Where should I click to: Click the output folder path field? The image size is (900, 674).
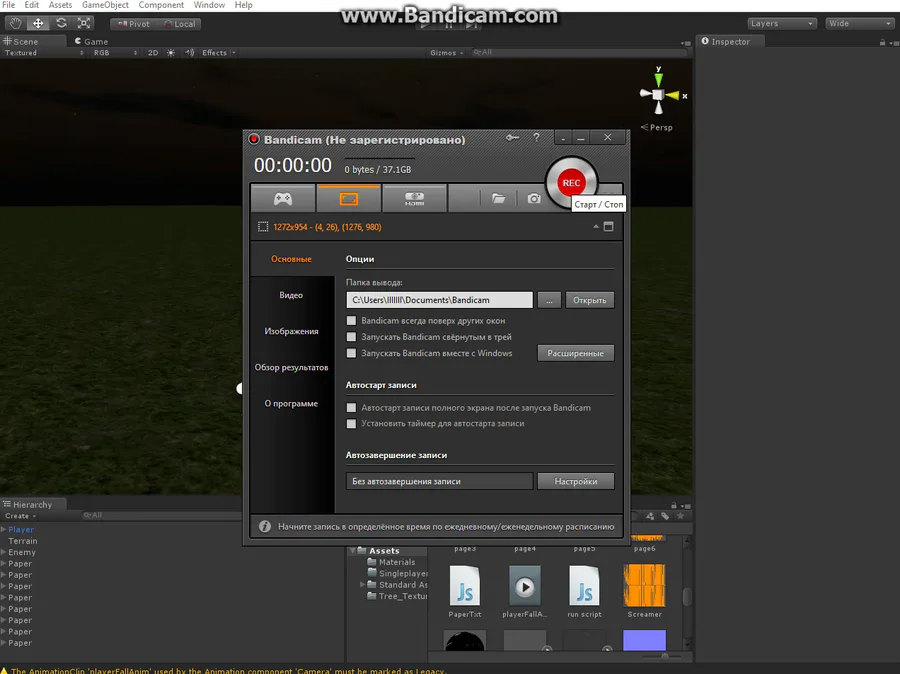[440, 300]
